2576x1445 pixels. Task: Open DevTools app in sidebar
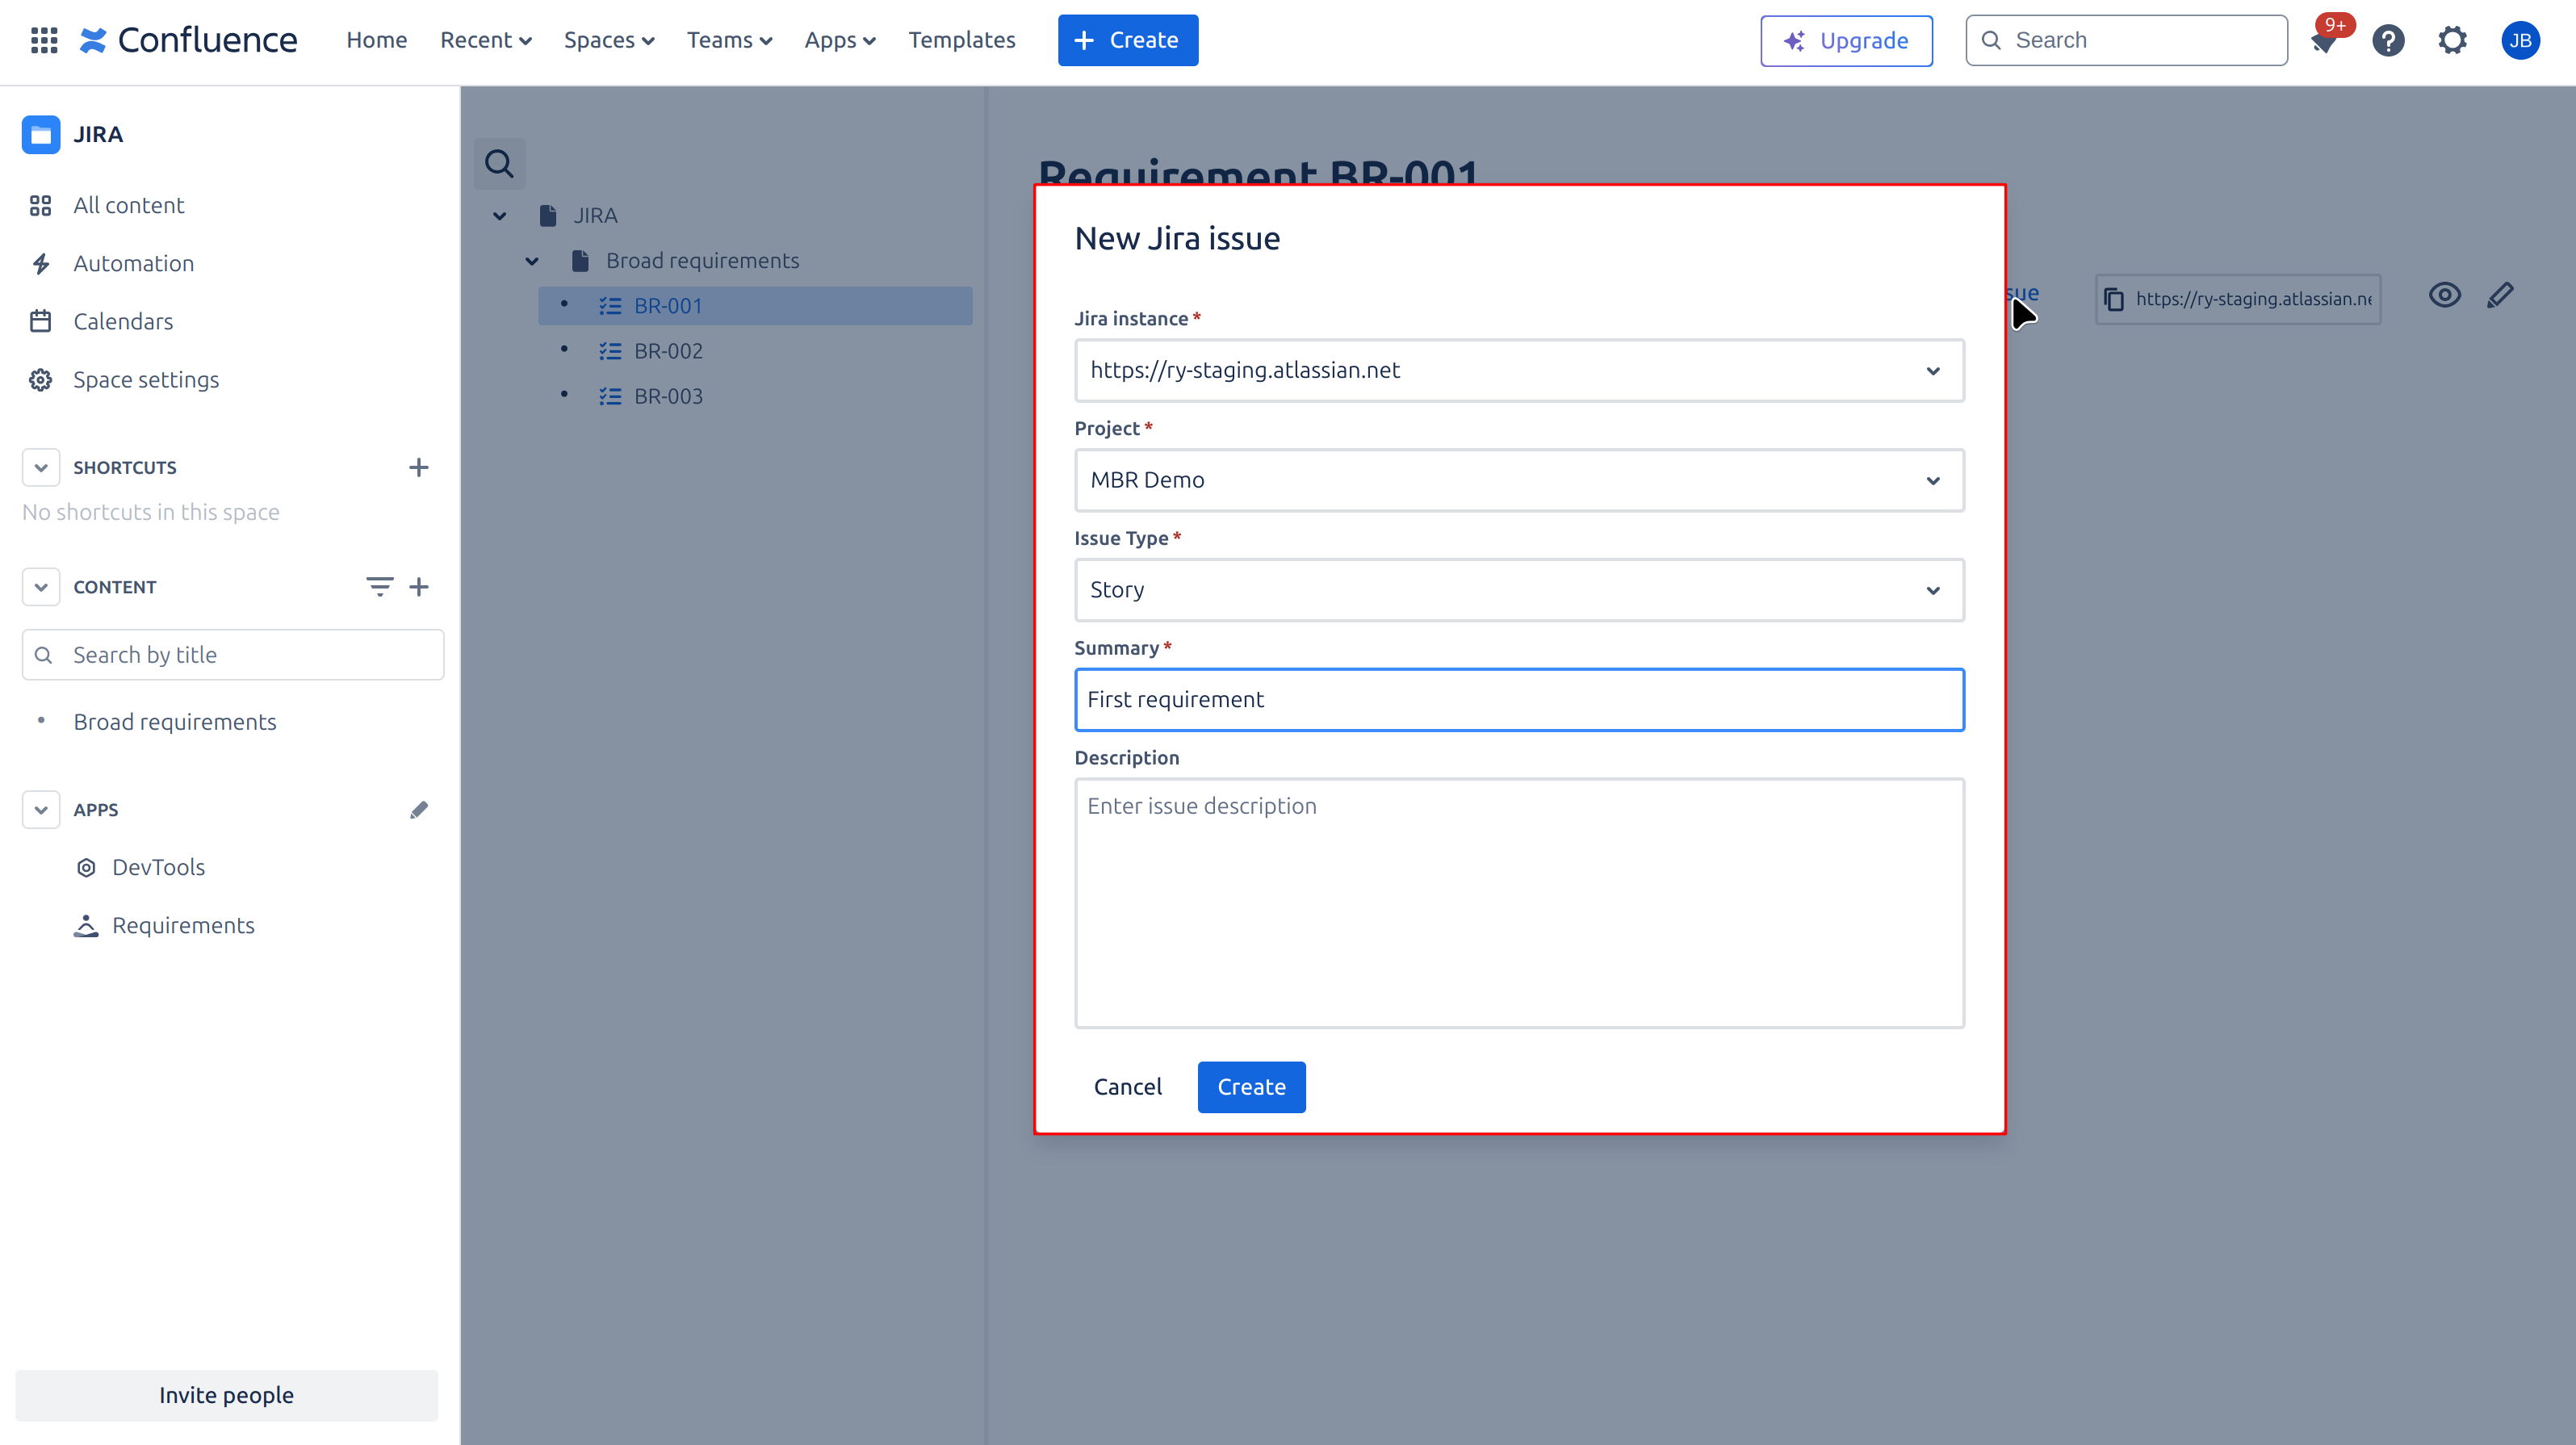coord(158,867)
